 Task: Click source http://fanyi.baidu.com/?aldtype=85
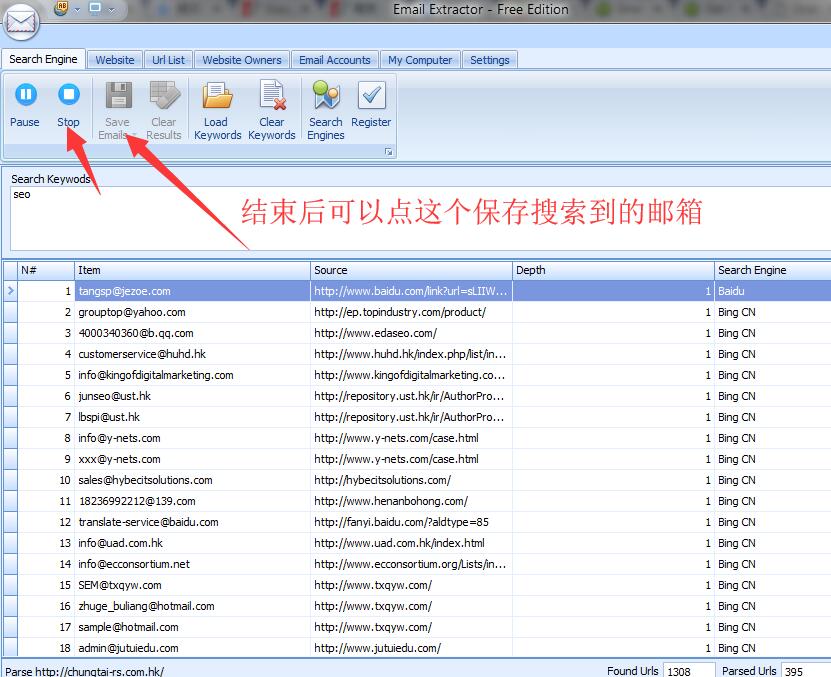point(401,522)
